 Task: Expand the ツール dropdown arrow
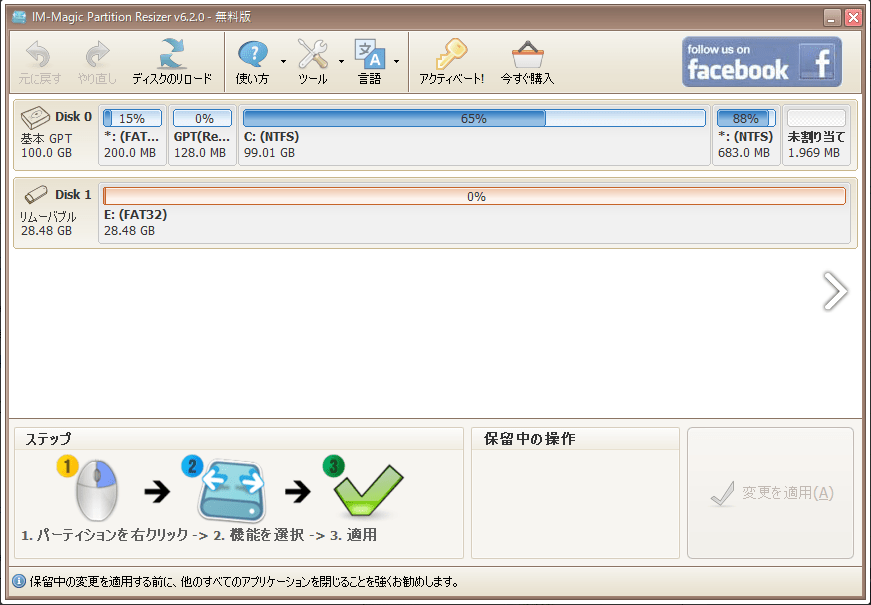(x=340, y=63)
